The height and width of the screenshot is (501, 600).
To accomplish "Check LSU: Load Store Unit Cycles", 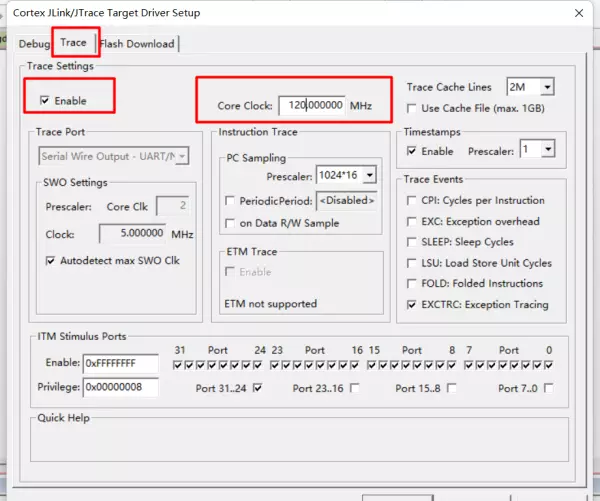I will [411, 263].
